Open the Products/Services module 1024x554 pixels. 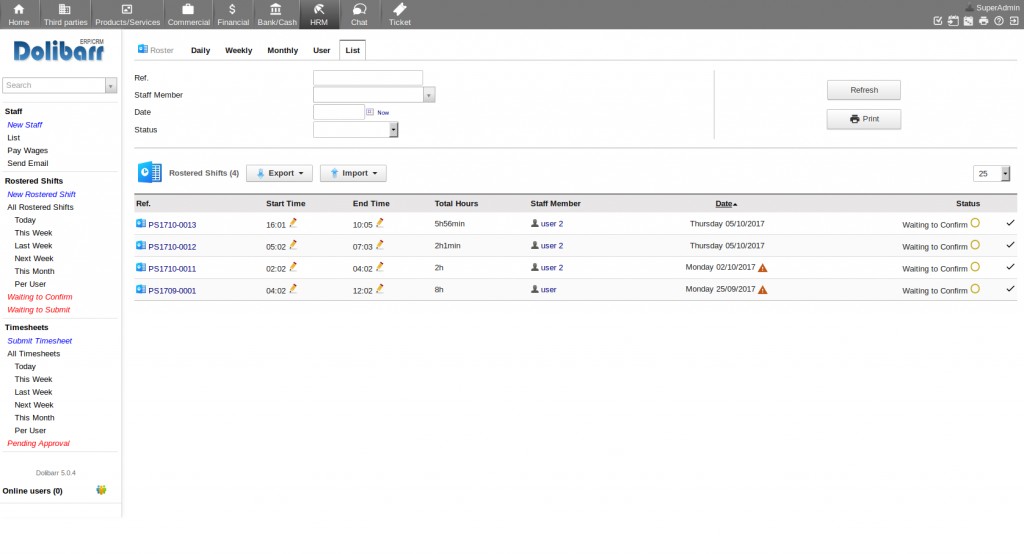pos(127,14)
